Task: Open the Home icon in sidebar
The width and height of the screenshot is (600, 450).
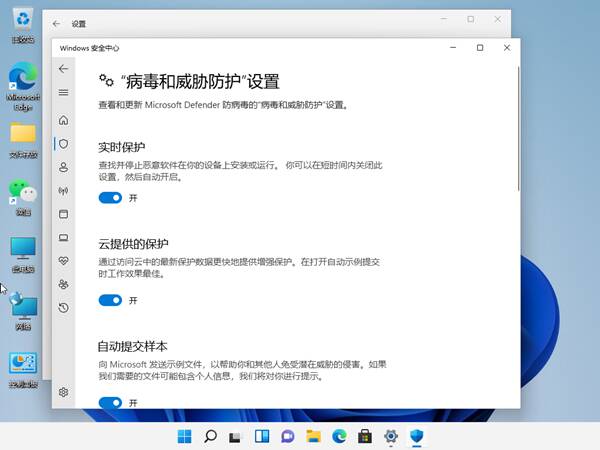Action: (x=64, y=120)
